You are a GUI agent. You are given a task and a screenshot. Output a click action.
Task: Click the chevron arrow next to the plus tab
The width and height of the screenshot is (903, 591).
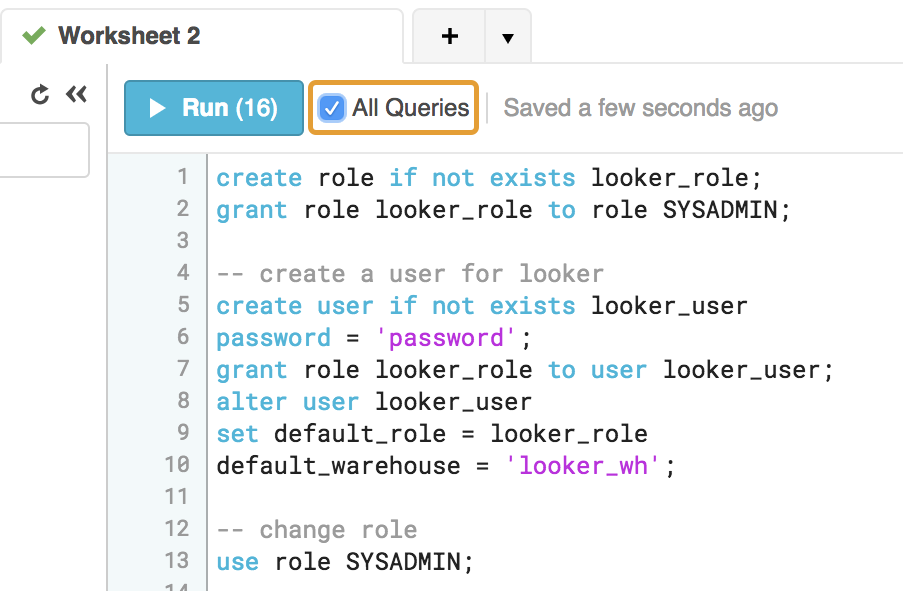[508, 37]
